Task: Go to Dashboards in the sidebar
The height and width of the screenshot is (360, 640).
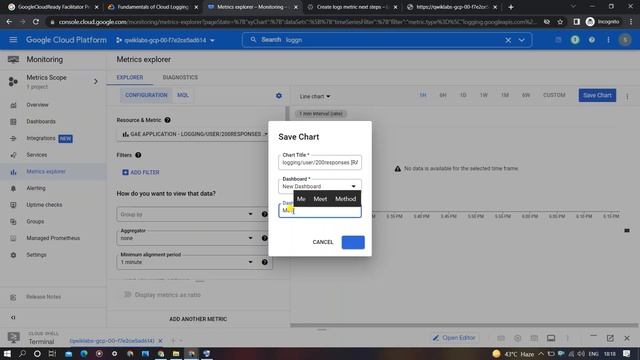Action: pyautogui.click(x=41, y=122)
